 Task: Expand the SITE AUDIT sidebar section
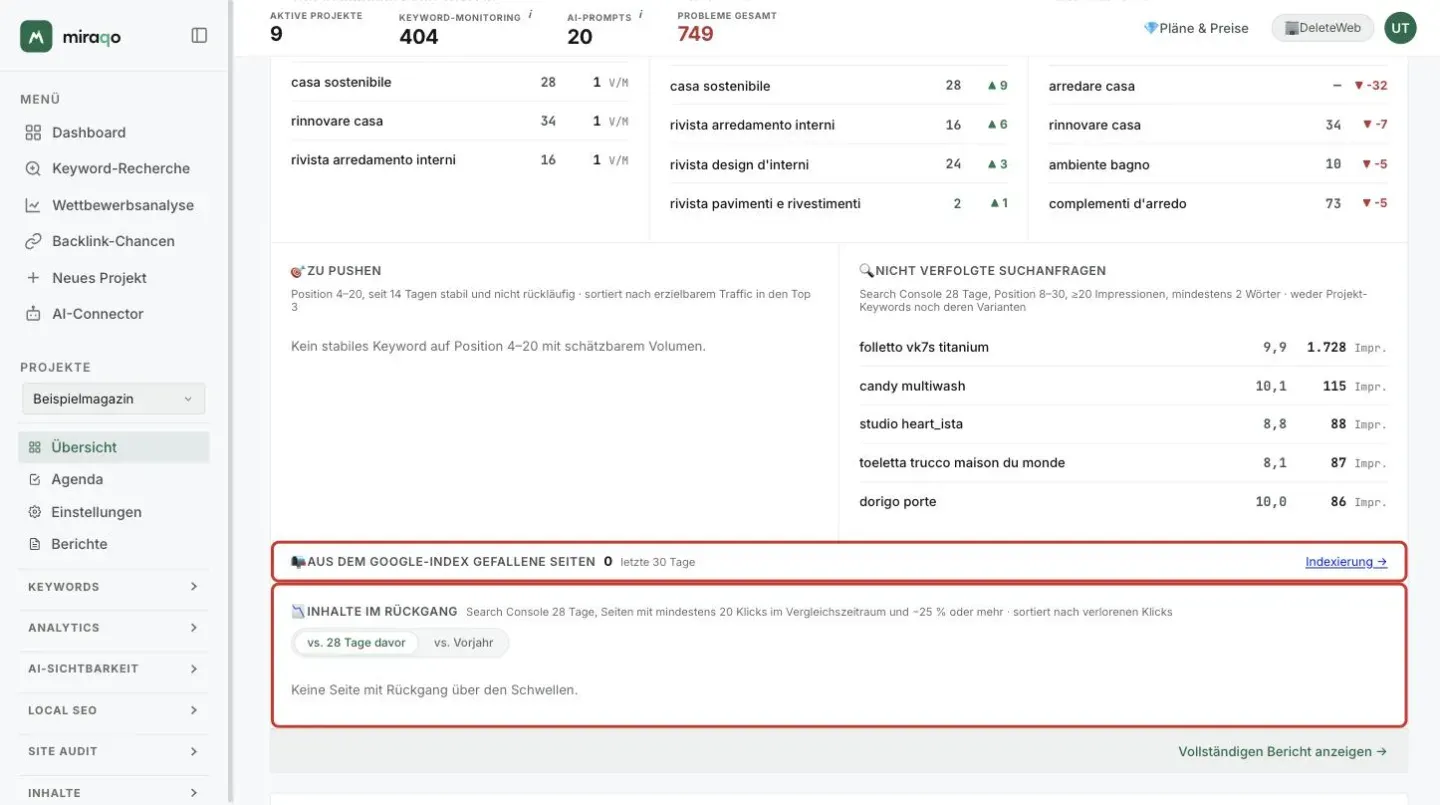pyautogui.click(x=113, y=751)
